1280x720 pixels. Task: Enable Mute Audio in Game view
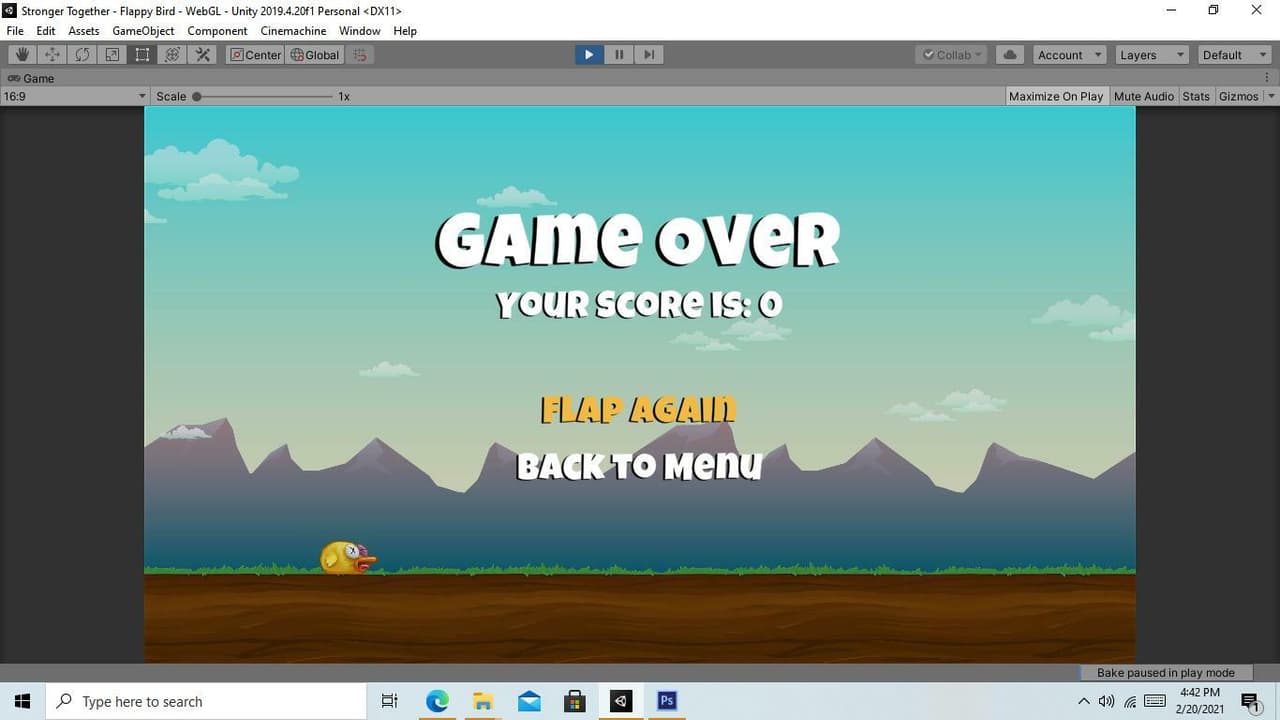pyautogui.click(x=1144, y=96)
